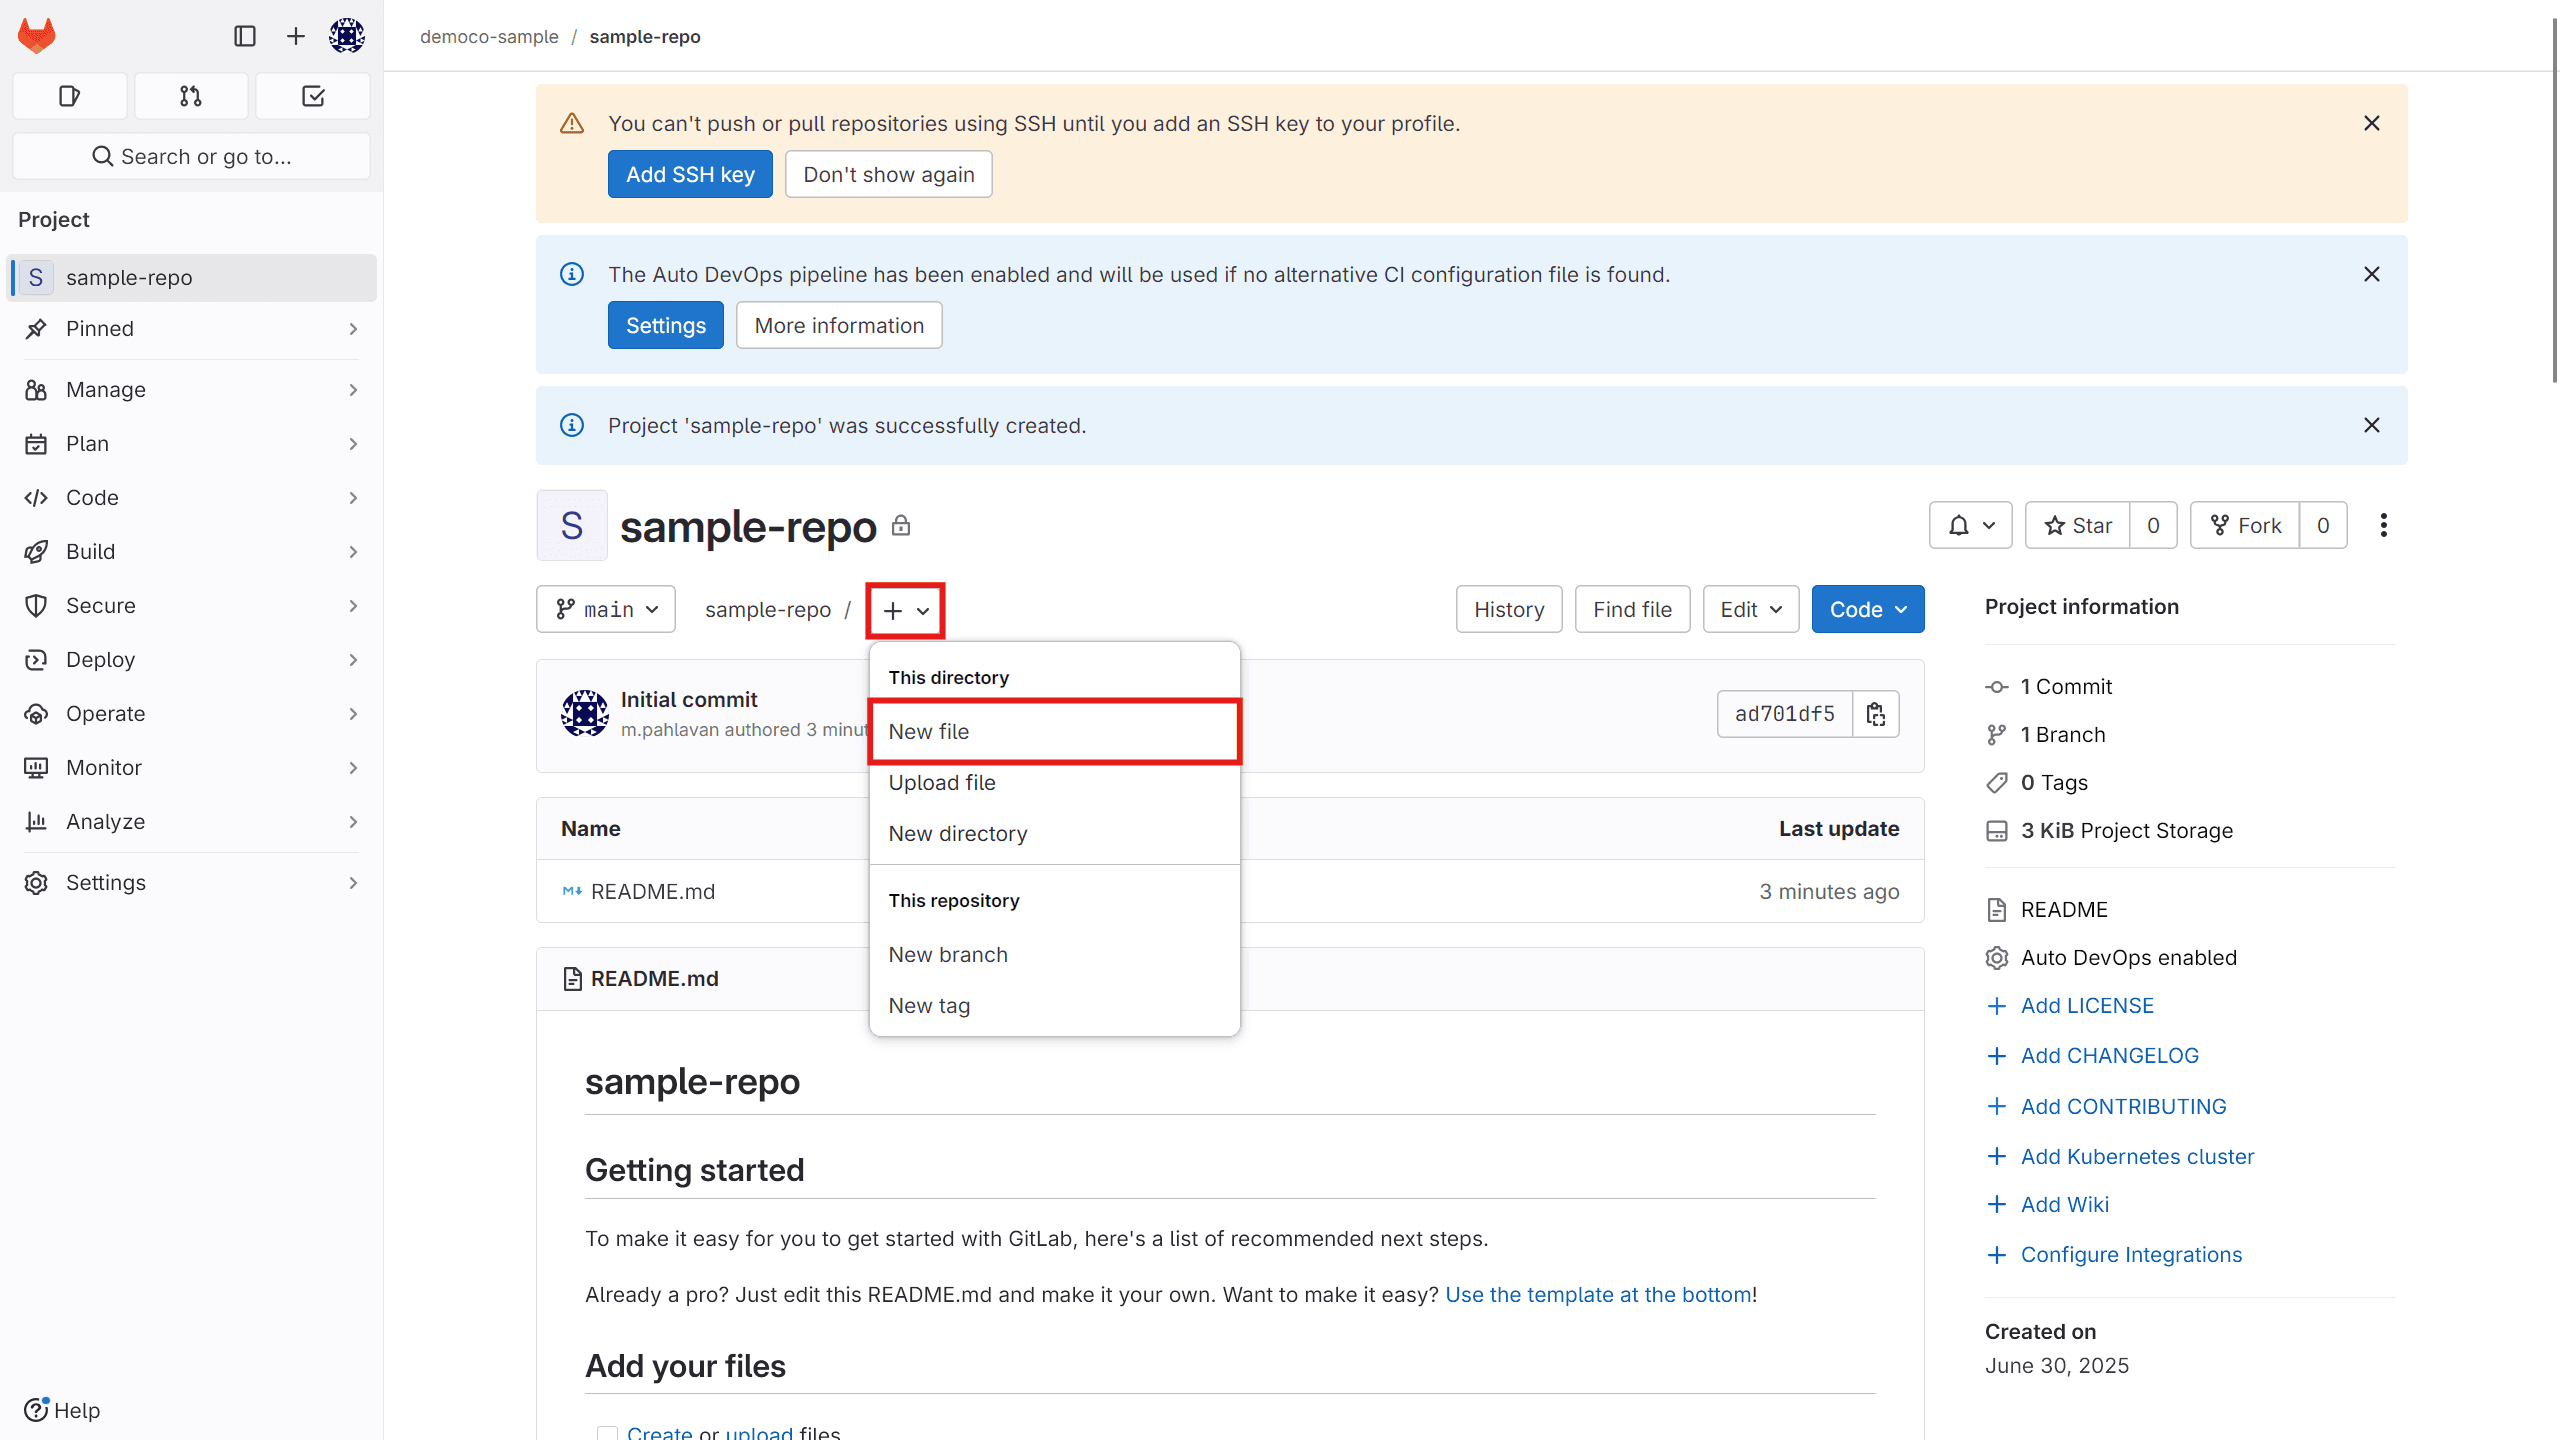Image resolution: width=2560 pixels, height=1440 pixels.
Task: Click the GitLab fox logo
Action: point(37,36)
